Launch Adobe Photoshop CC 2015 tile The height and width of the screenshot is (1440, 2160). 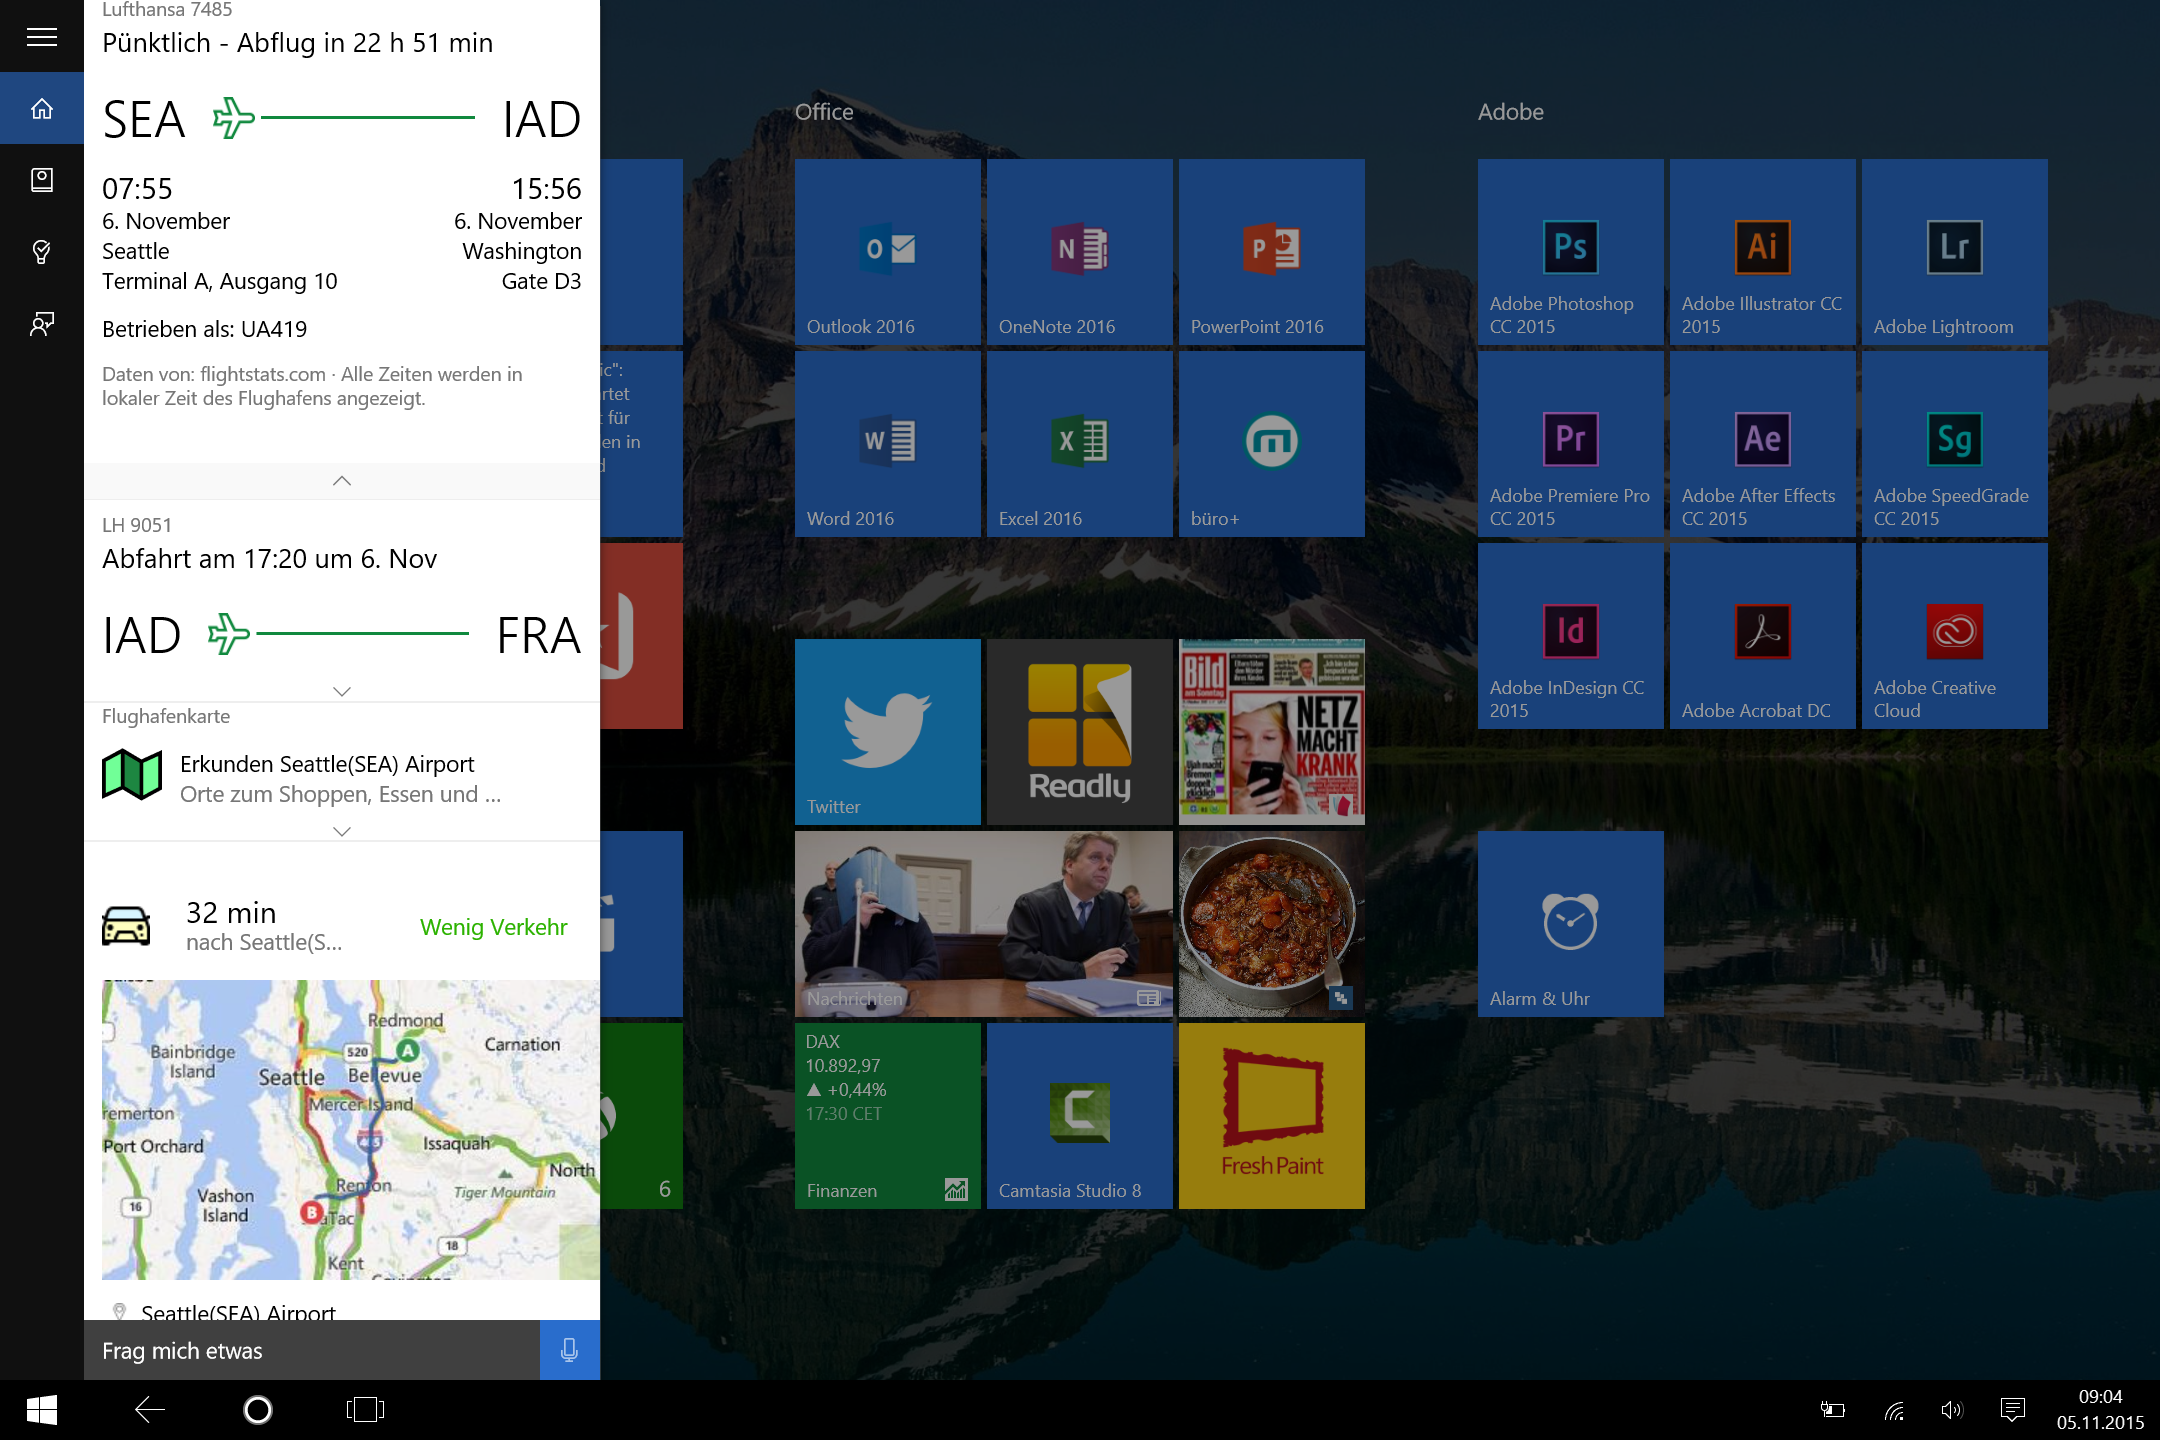[x=1570, y=252]
